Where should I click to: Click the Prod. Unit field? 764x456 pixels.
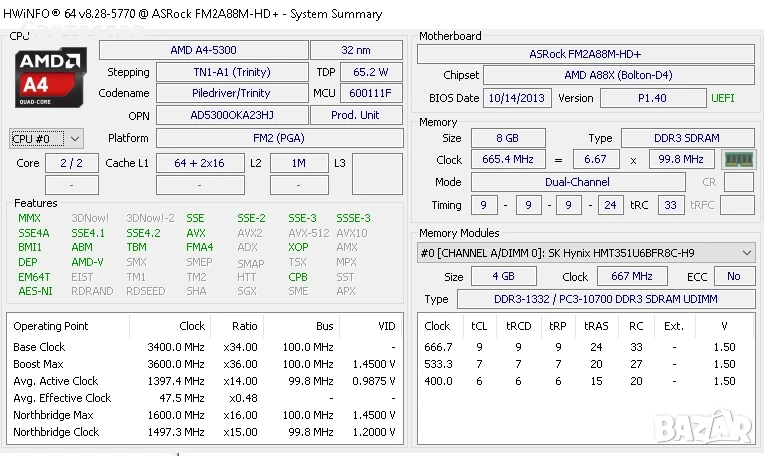point(357,116)
